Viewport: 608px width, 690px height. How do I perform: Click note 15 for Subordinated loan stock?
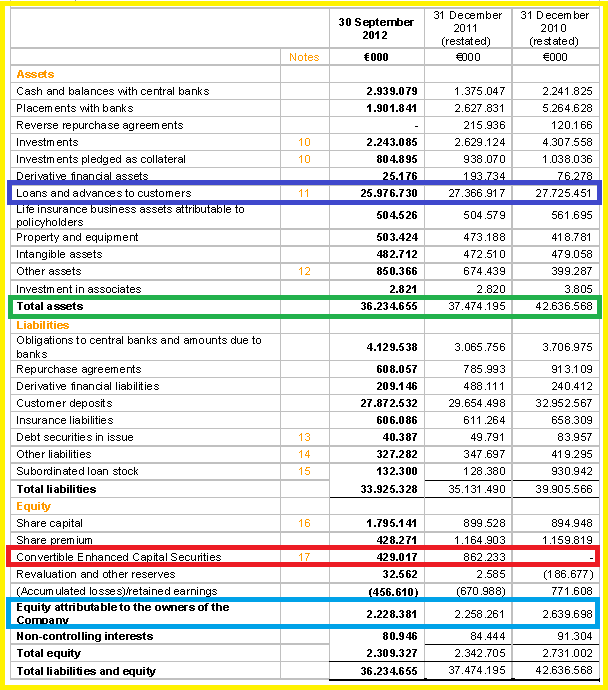[x=304, y=471]
